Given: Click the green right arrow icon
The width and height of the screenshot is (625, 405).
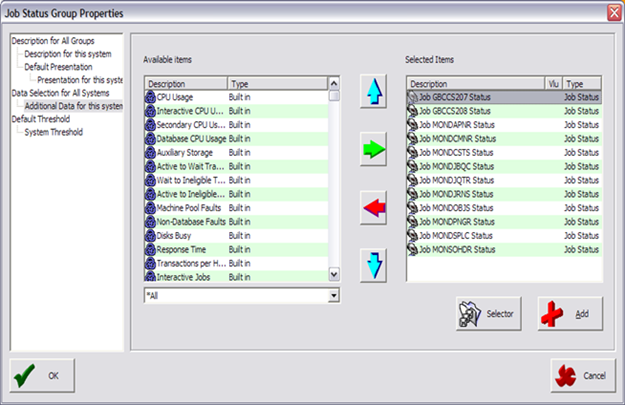Looking at the screenshot, I should [374, 150].
